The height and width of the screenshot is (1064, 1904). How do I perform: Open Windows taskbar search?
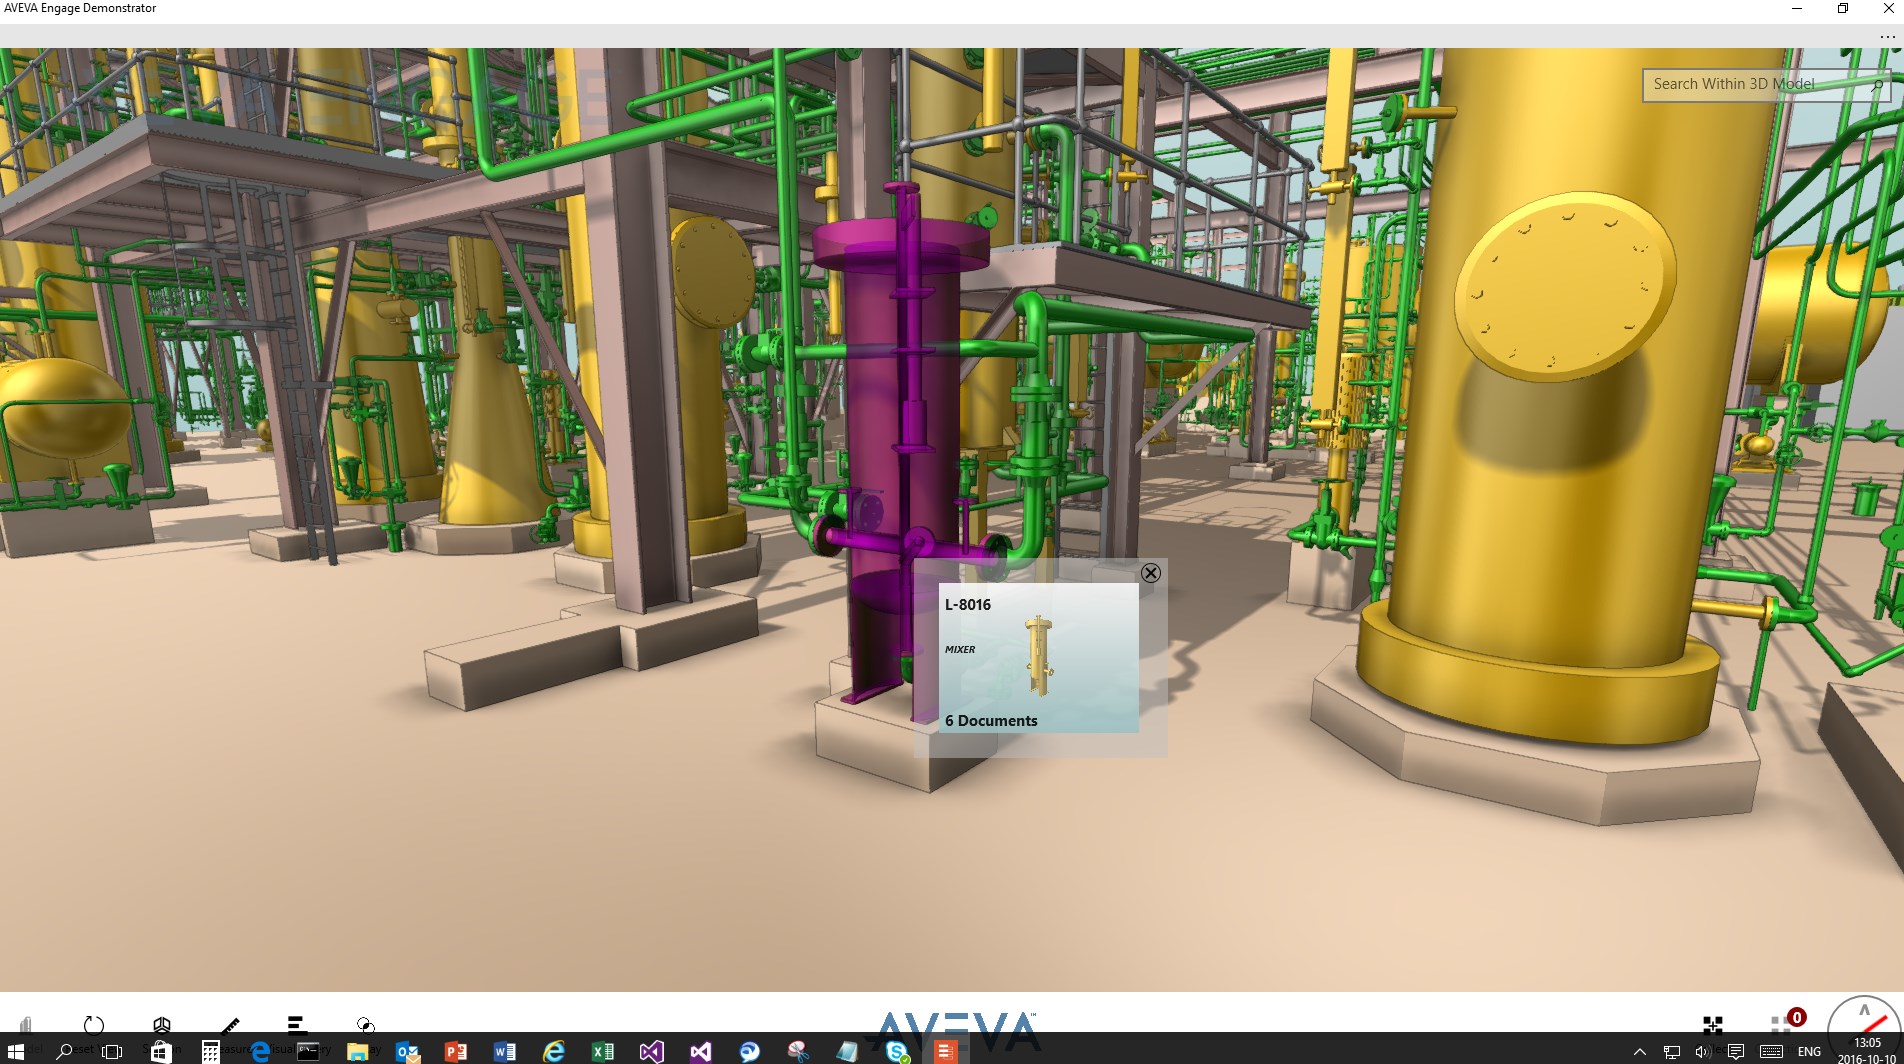[x=64, y=1051]
